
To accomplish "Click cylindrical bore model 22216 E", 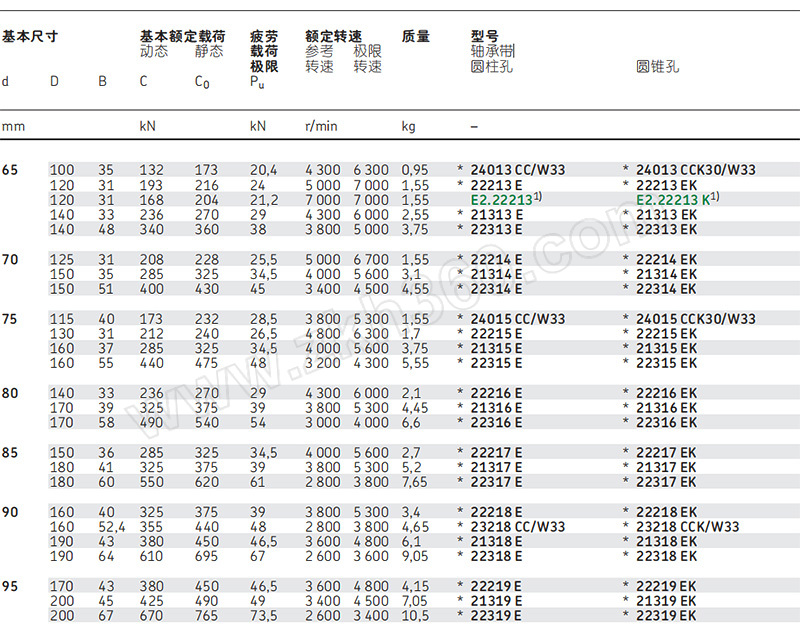I will click(496, 394).
